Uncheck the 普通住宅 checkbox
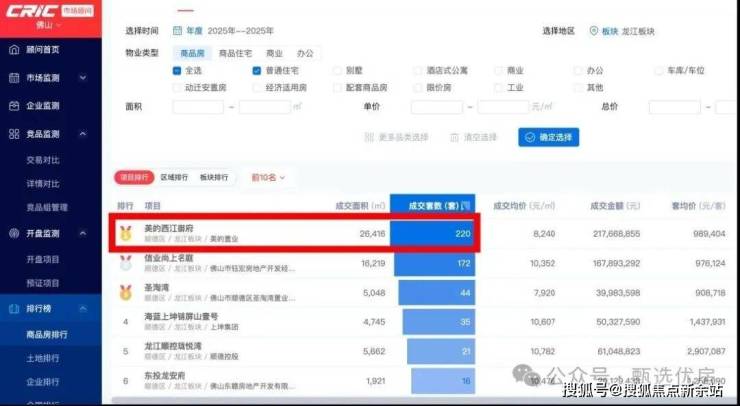This screenshot has height=406, width=740. tap(257, 71)
